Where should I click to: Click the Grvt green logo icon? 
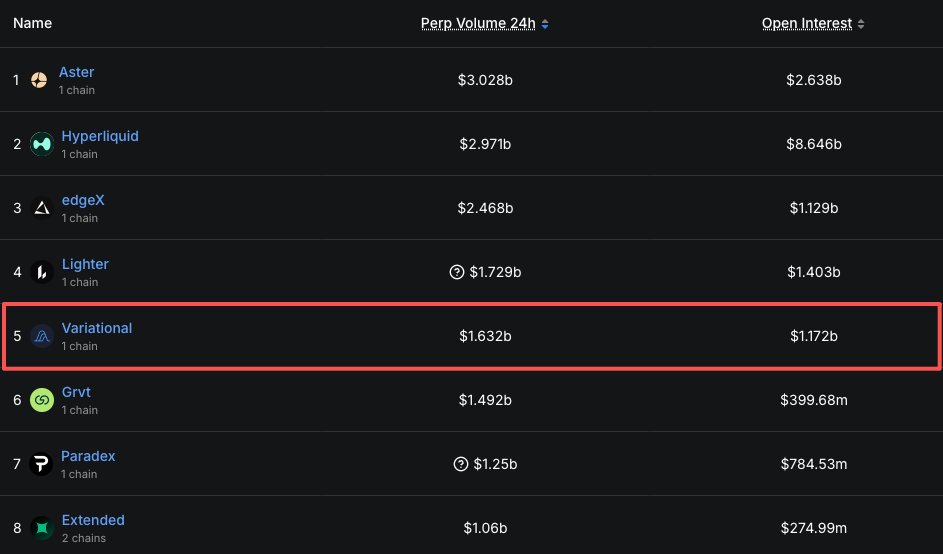click(41, 400)
